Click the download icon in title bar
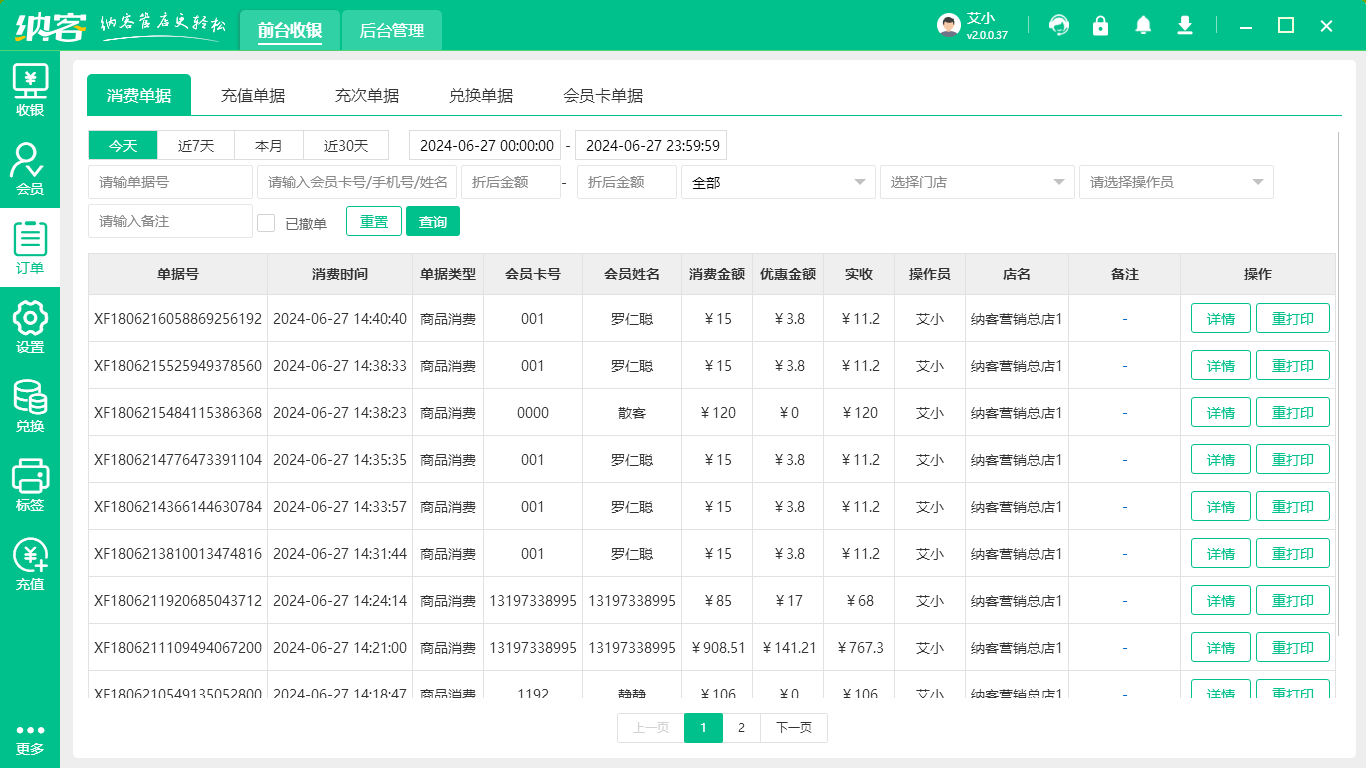This screenshot has height=768, width=1366. 1185,26
